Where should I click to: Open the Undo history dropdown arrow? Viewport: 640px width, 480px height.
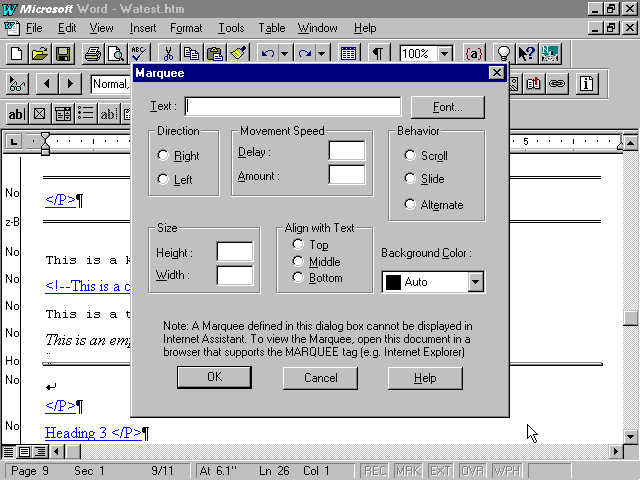(284, 53)
